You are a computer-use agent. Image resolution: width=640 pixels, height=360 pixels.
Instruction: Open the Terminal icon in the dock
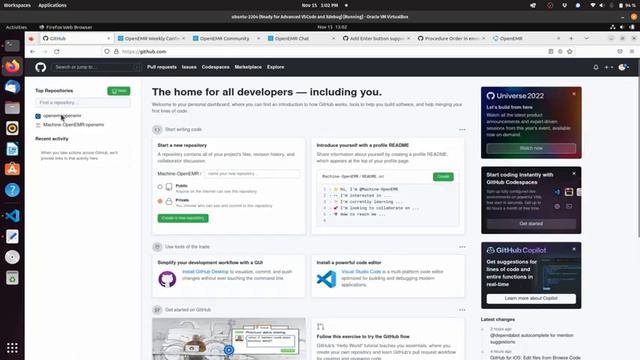tap(12, 45)
